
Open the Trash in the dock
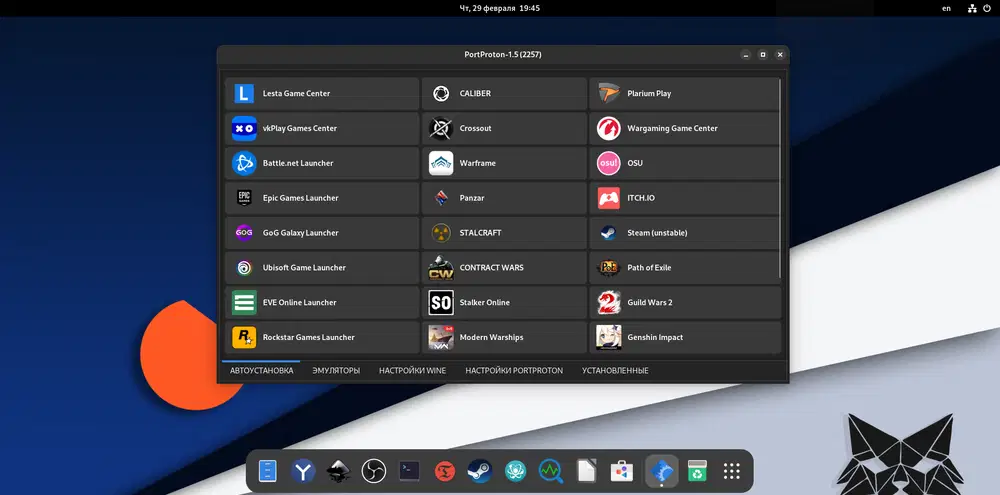697,471
